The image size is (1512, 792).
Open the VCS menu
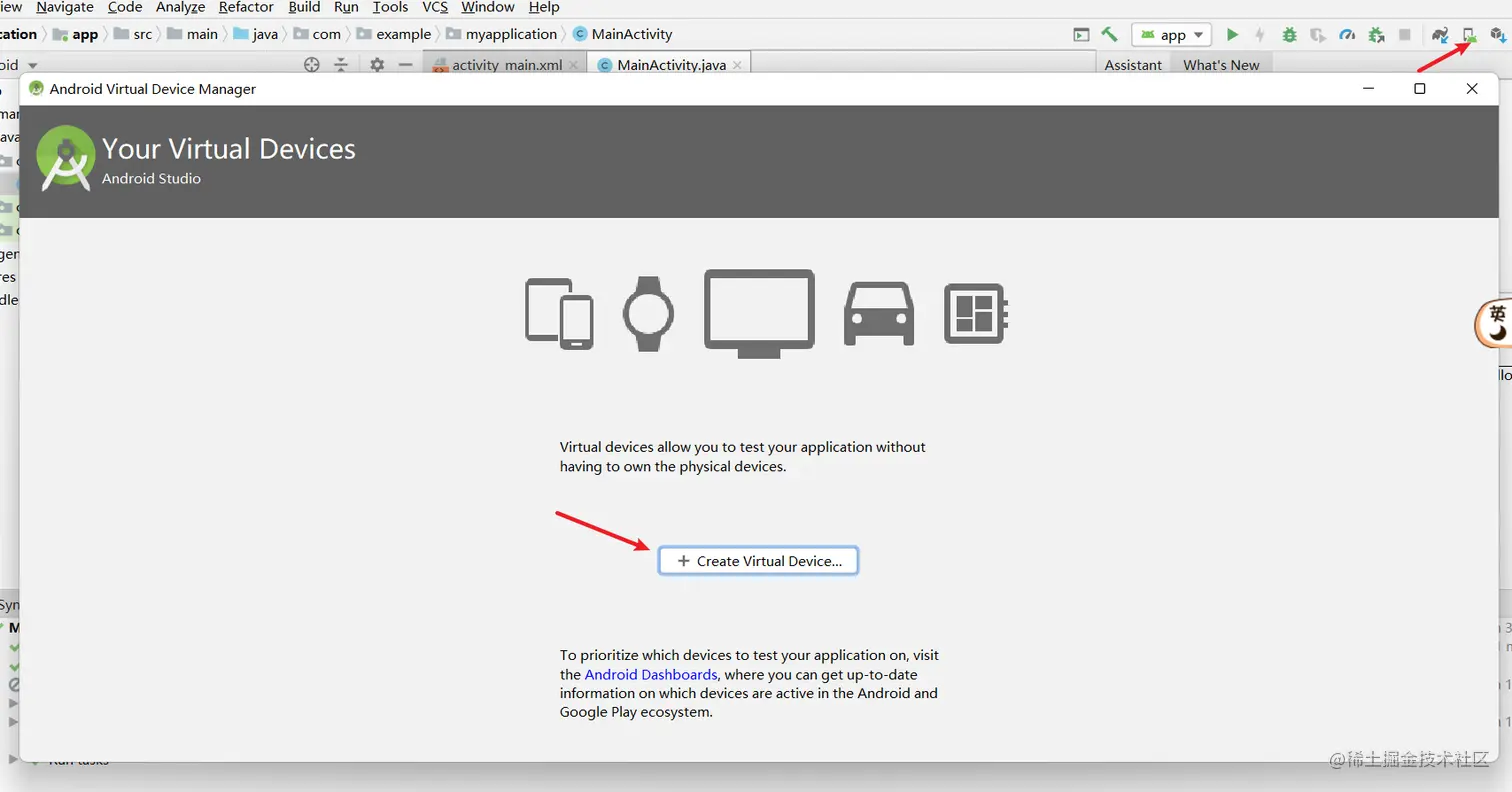tap(435, 7)
